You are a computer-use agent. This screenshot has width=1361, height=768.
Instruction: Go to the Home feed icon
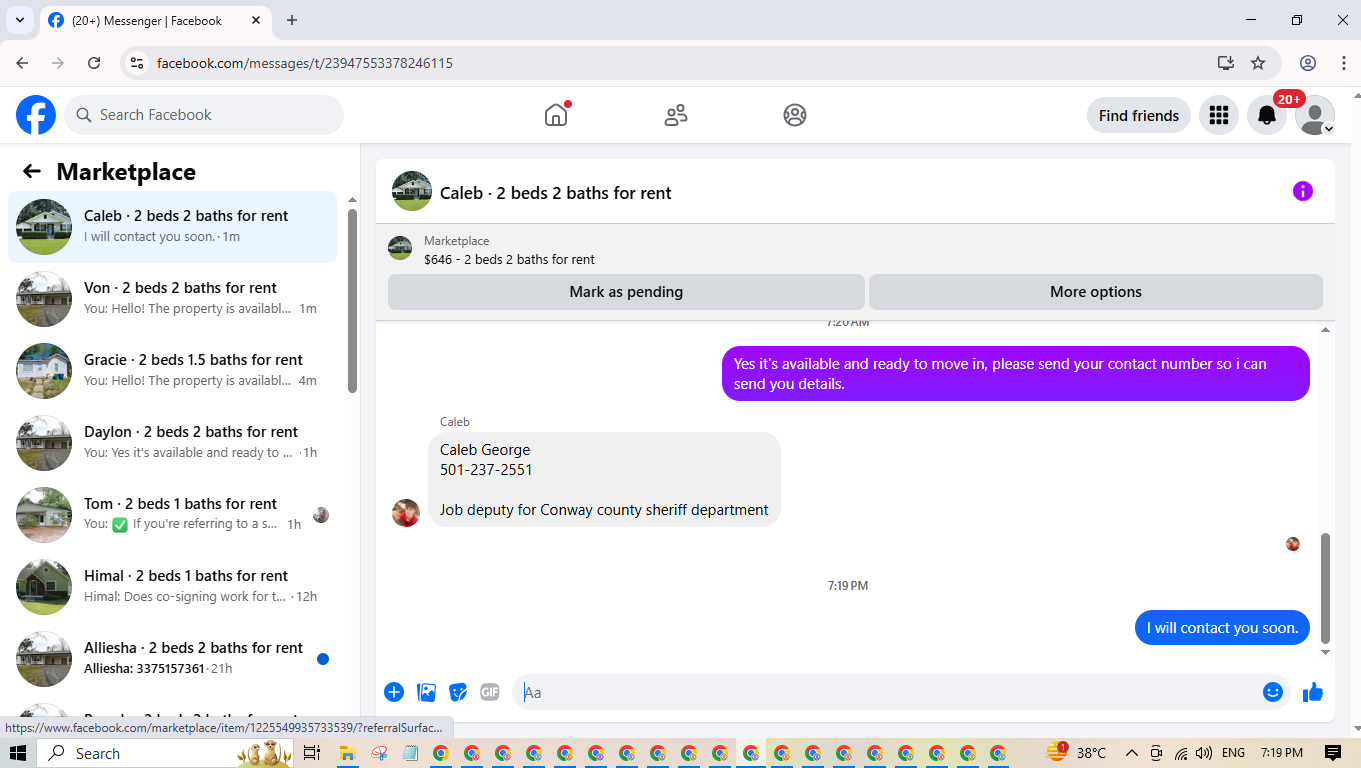point(556,115)
